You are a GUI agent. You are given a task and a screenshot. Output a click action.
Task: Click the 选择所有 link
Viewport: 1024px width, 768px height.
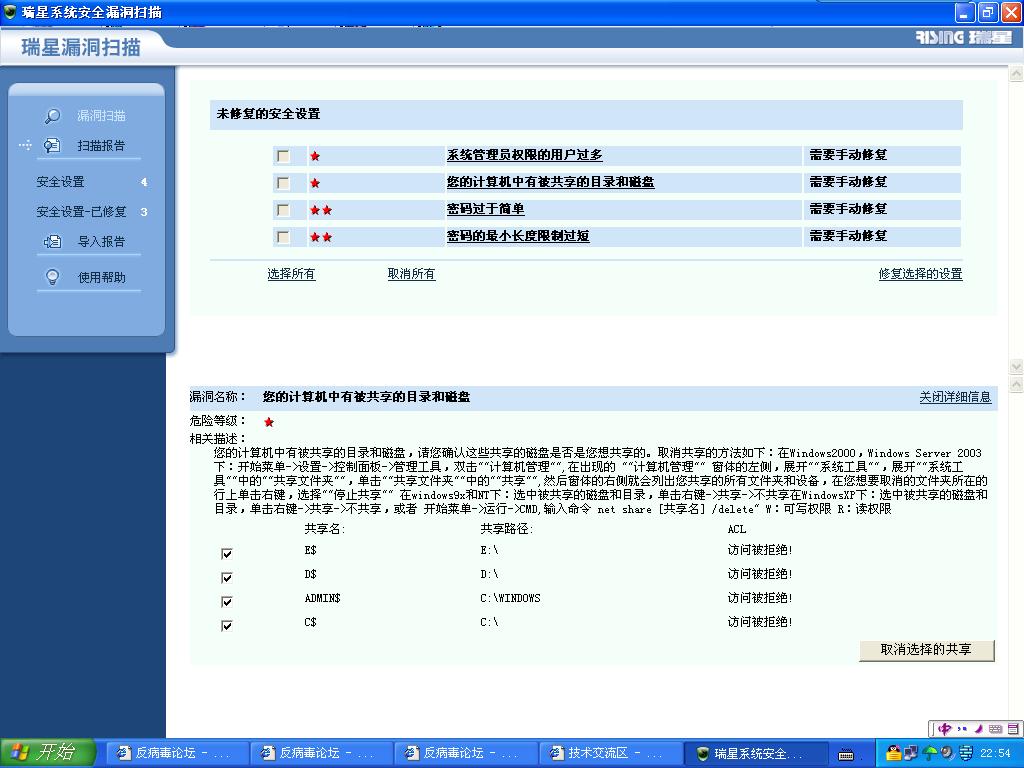click(291, 274)
